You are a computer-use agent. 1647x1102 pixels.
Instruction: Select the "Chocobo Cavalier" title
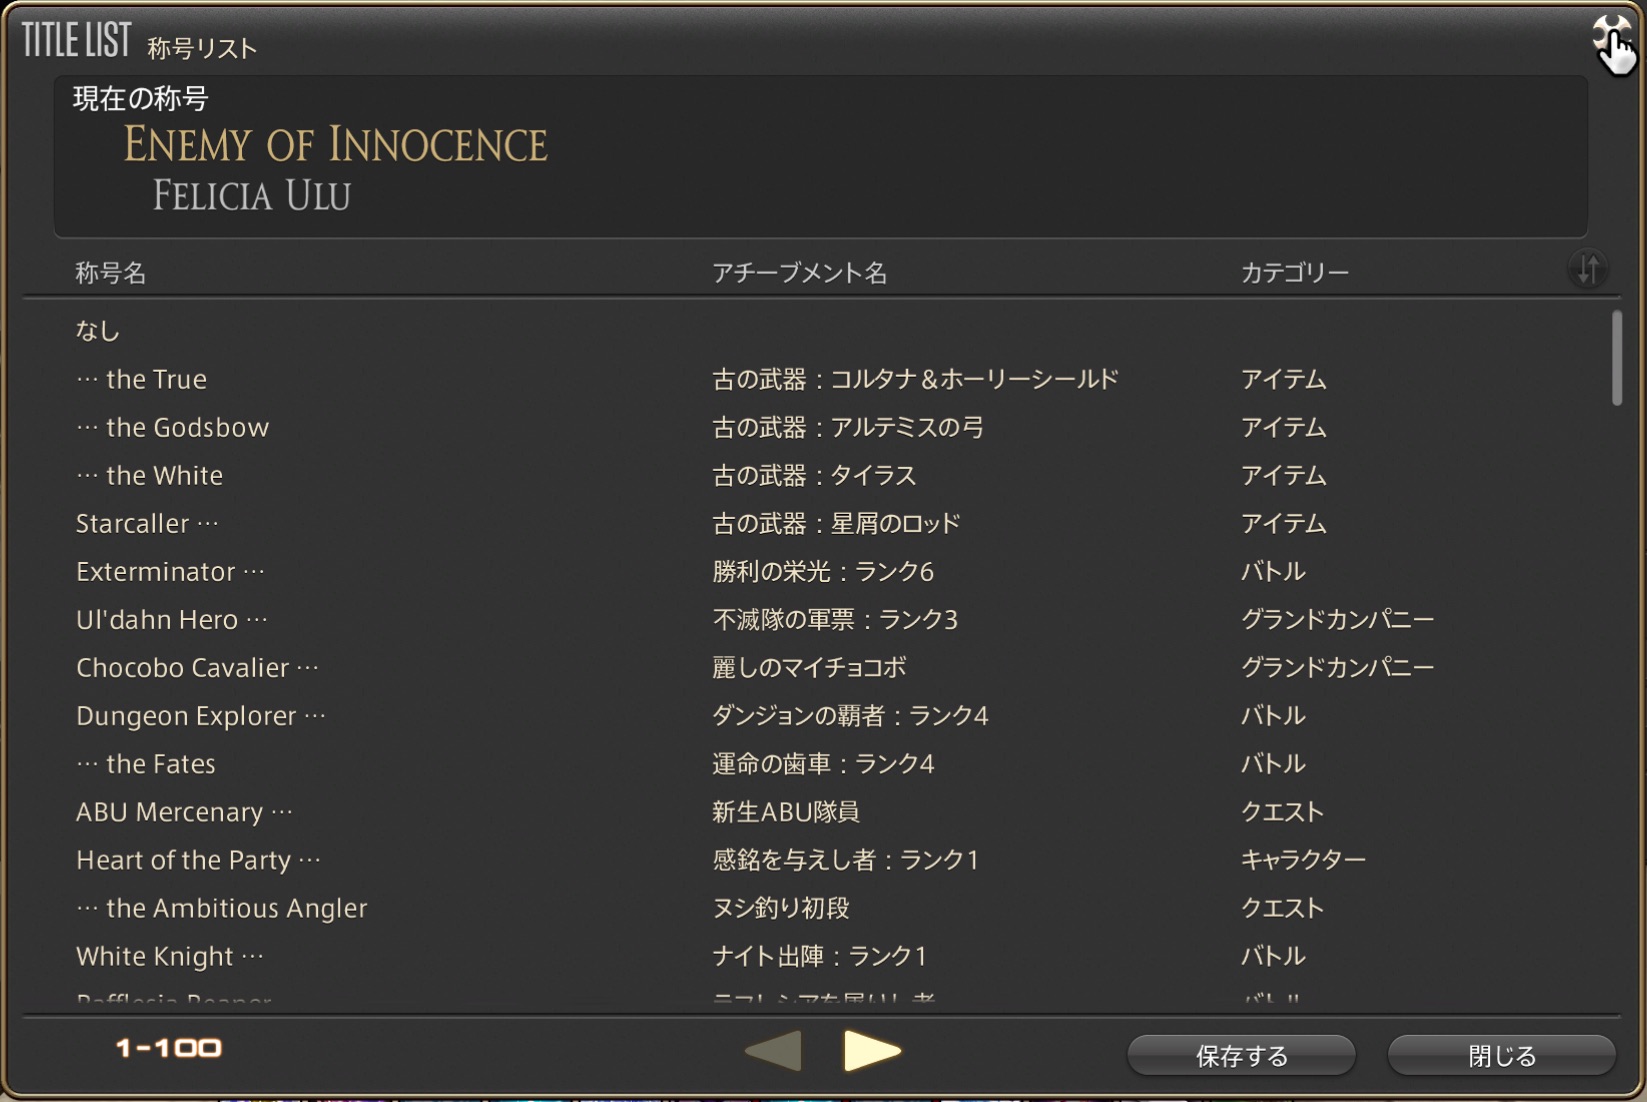(x=197, y=667)
